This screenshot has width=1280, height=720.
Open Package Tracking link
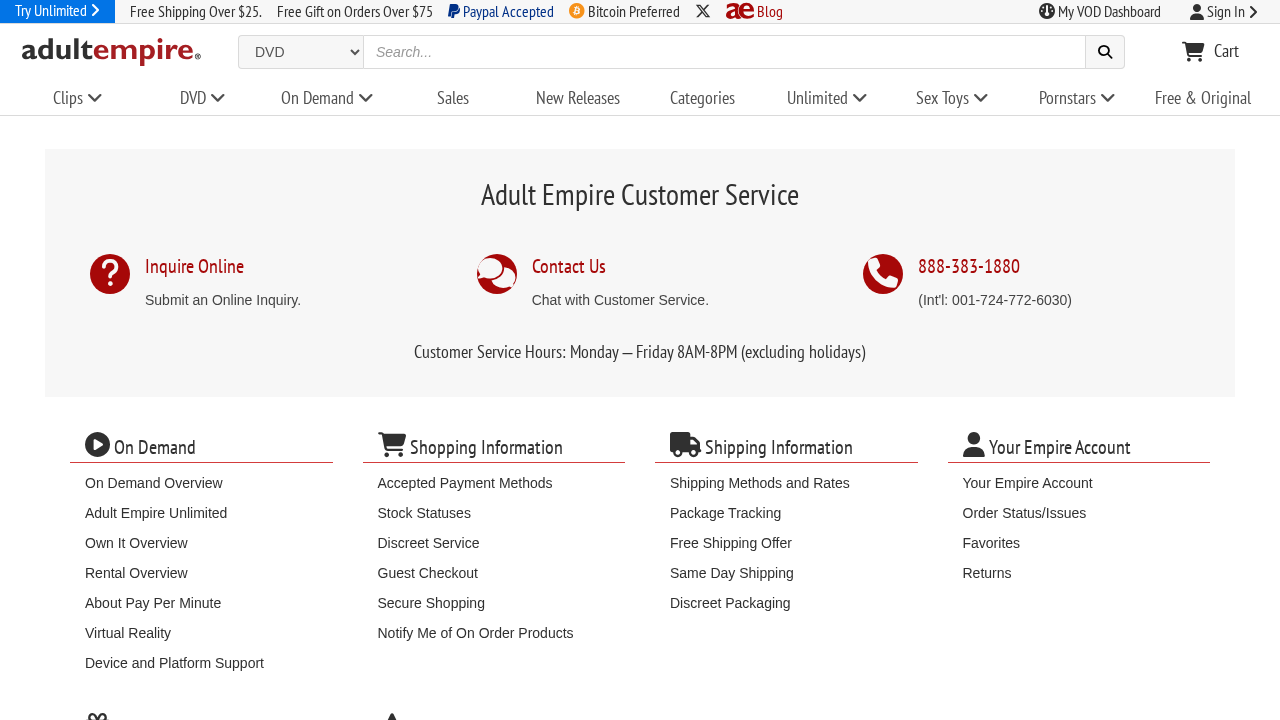(x=725, y=513)
